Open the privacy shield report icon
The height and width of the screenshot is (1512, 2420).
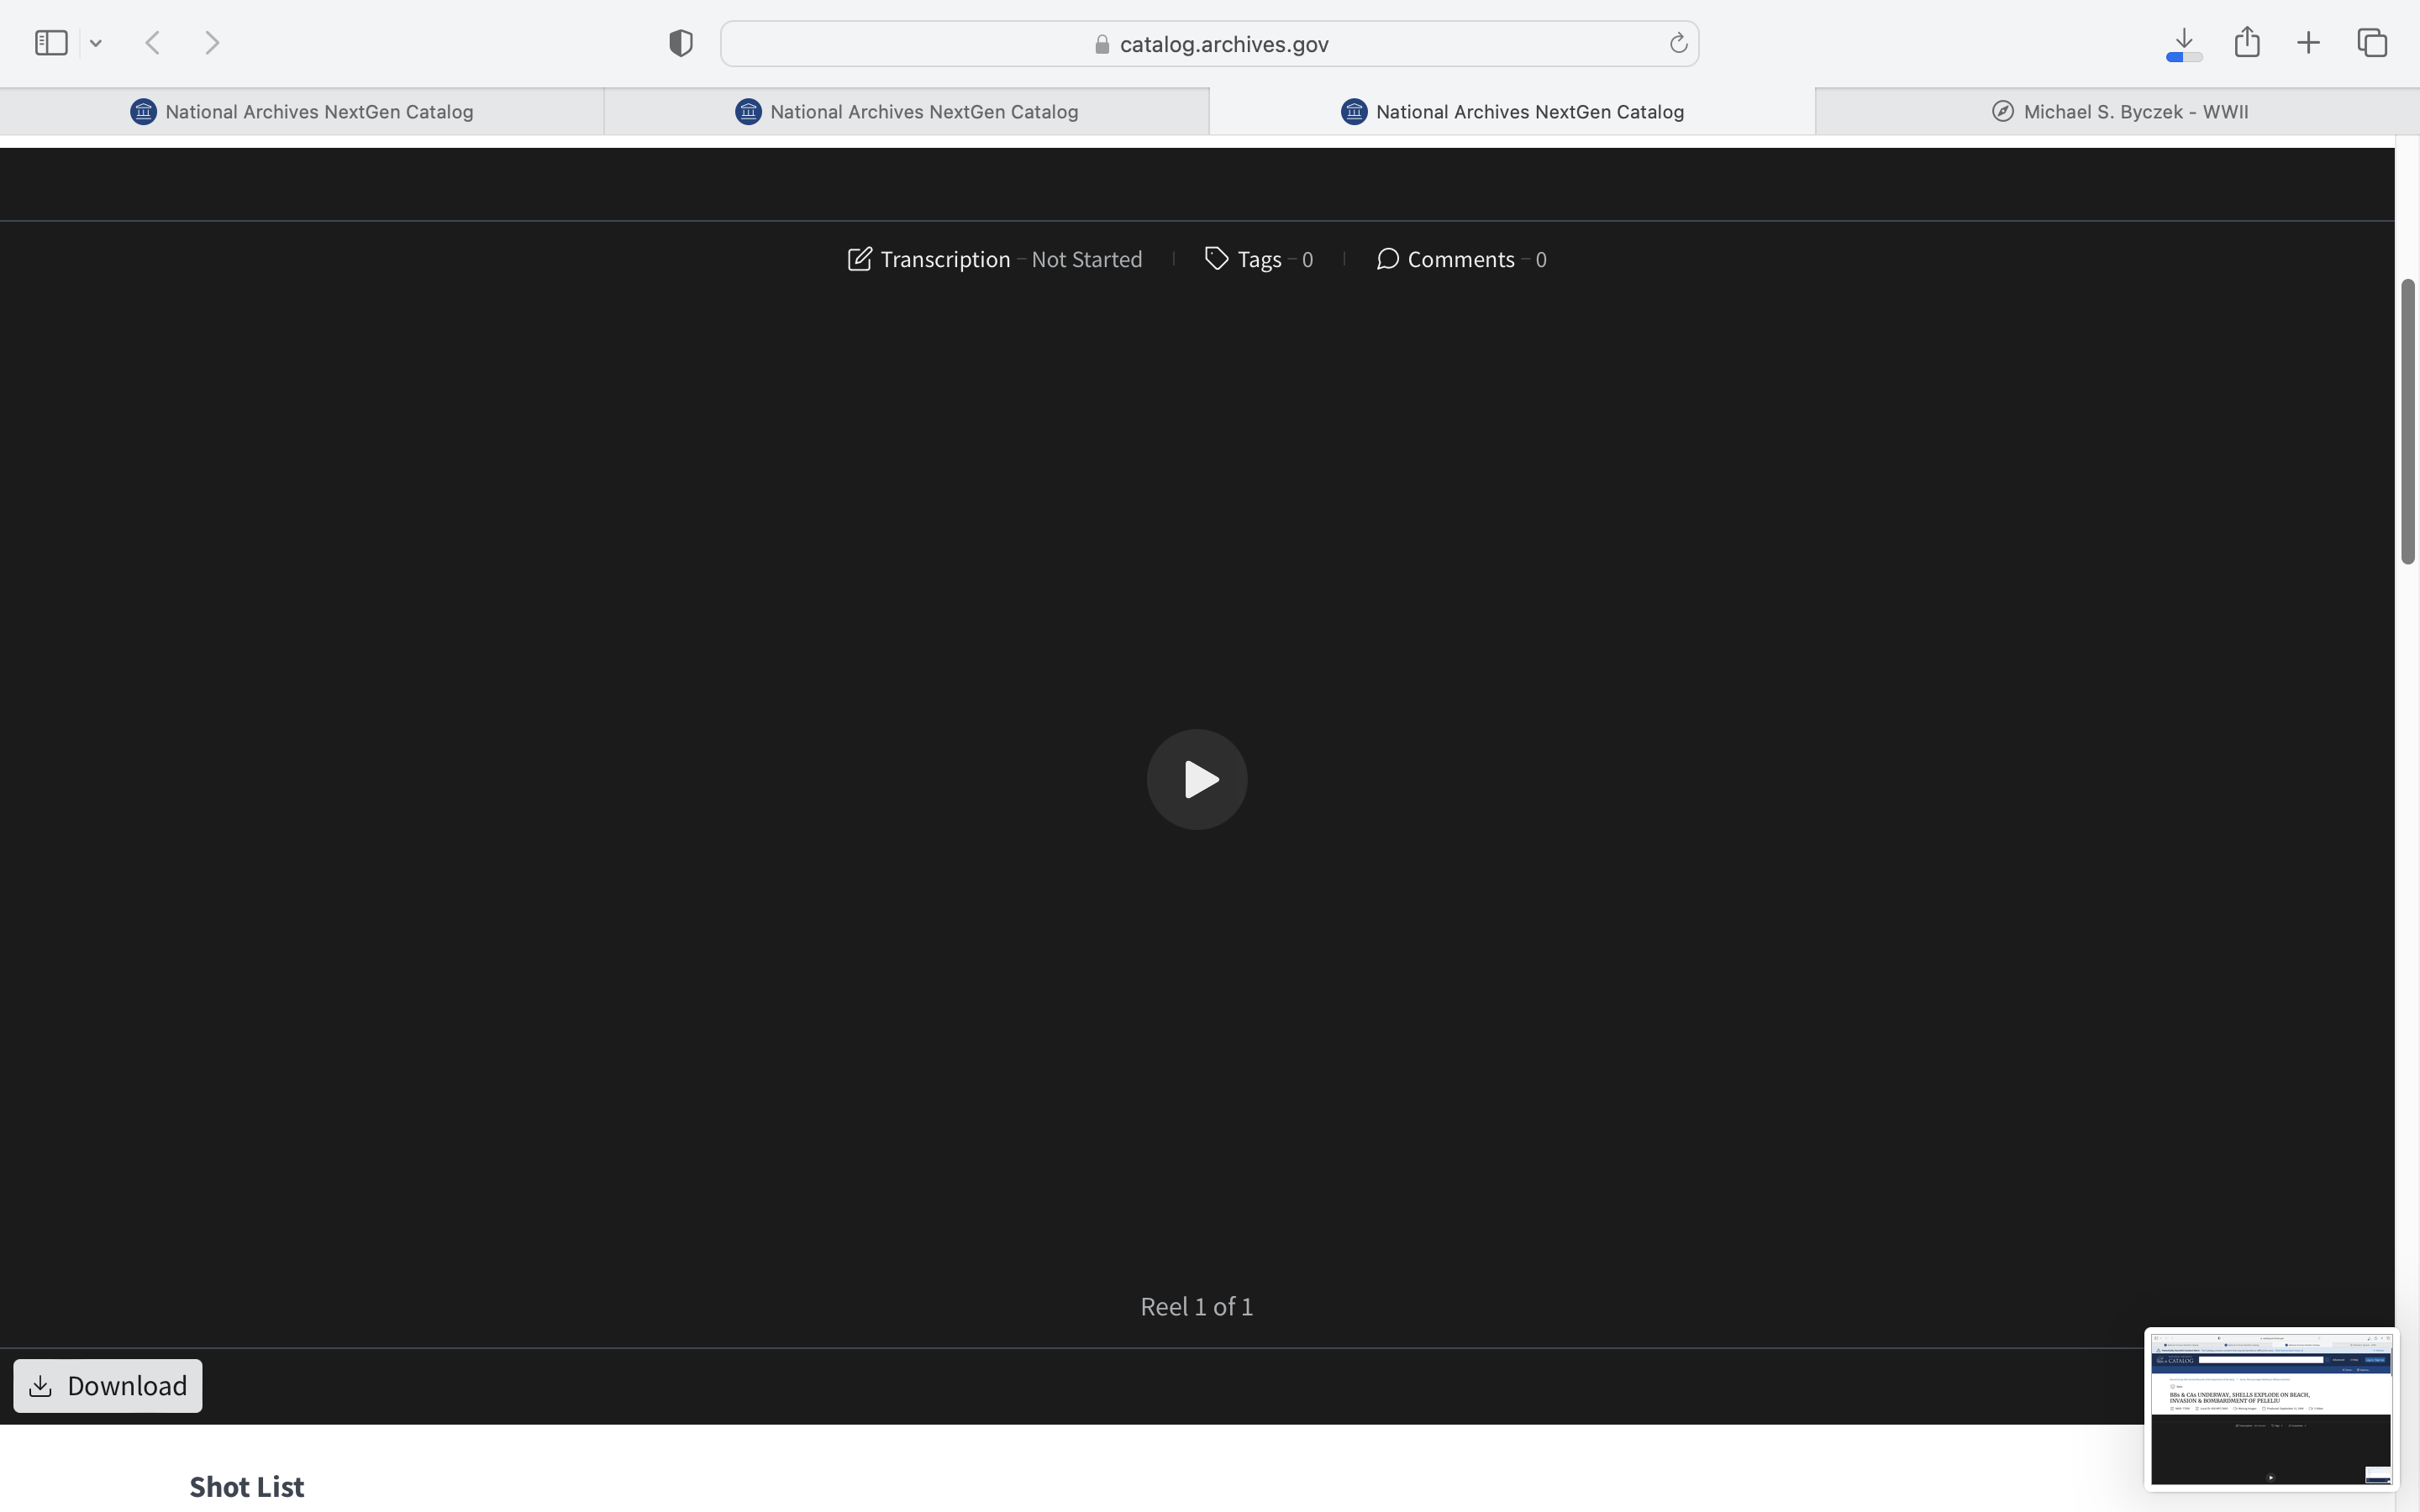[681, 43]
